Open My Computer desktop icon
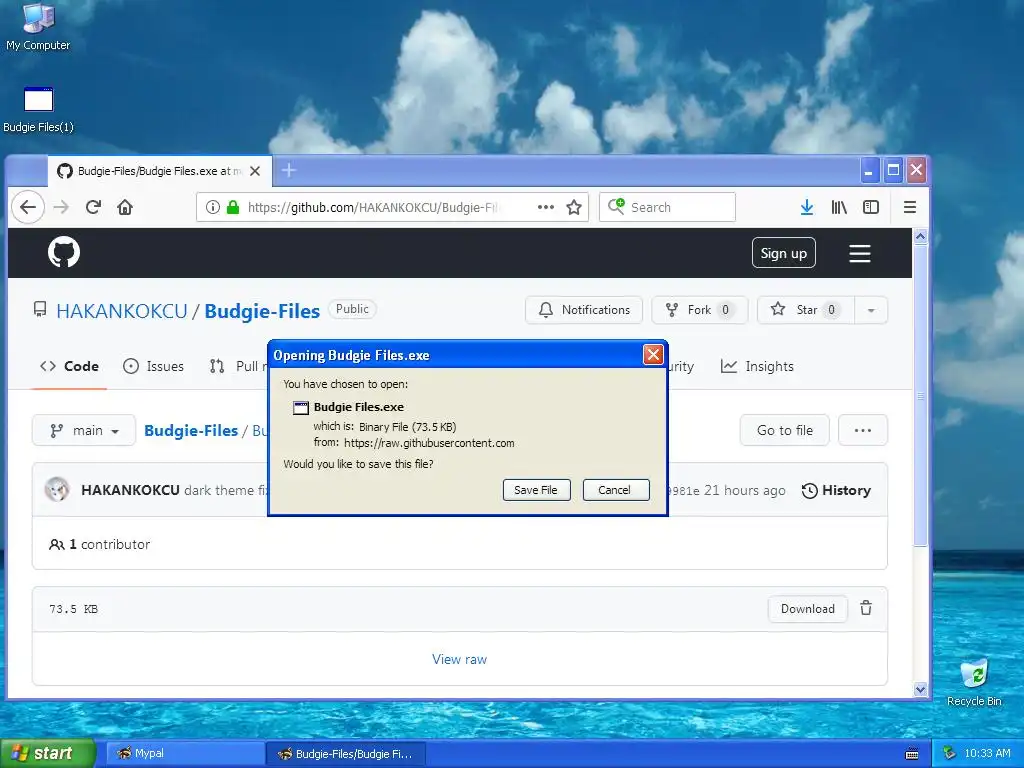Screen dimensions: 1024x768 38,26
